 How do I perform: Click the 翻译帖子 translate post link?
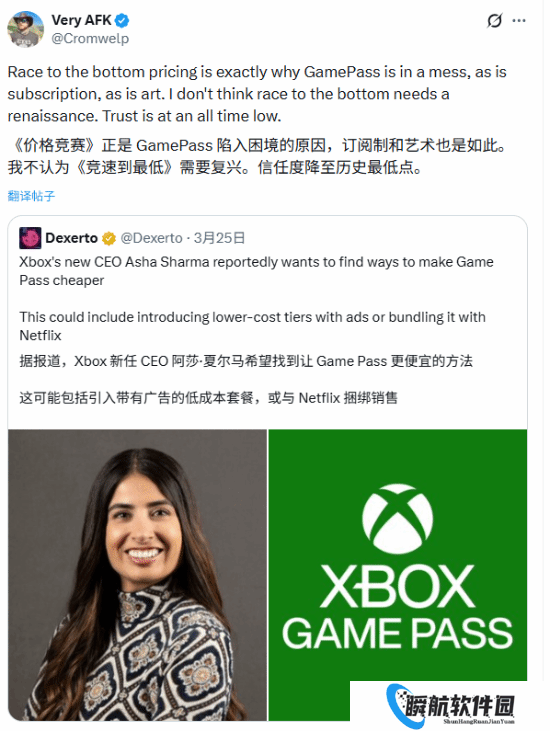[x=31, y=196]
